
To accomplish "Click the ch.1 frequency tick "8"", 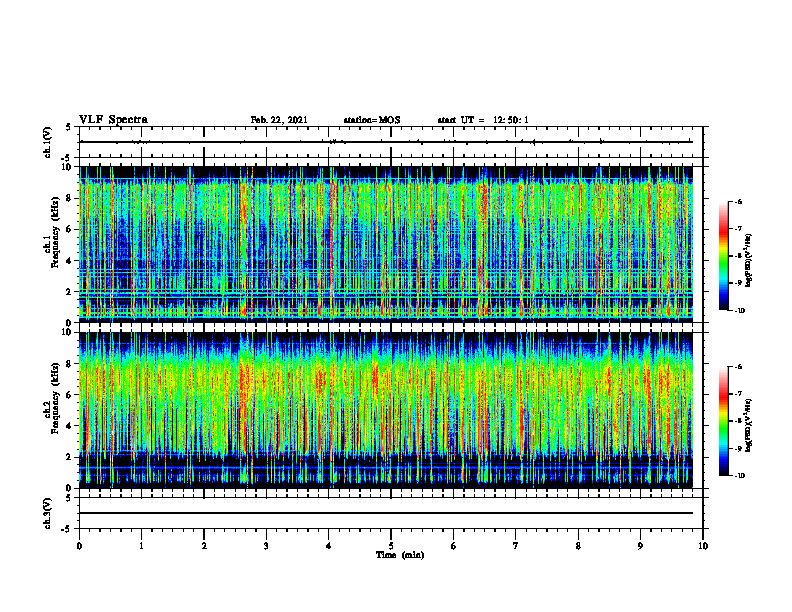I will coord(70,198).
